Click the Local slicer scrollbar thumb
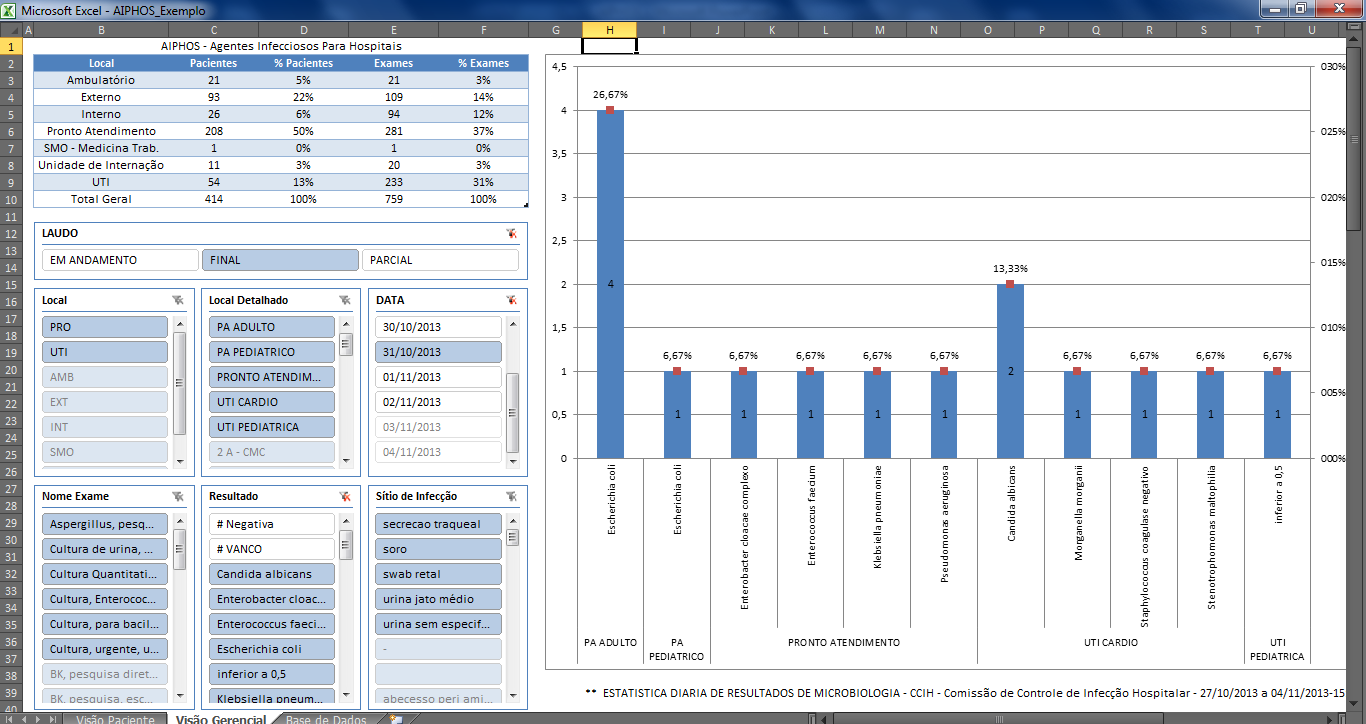Viewport: 1366px width, 724px height. (180, 383)
